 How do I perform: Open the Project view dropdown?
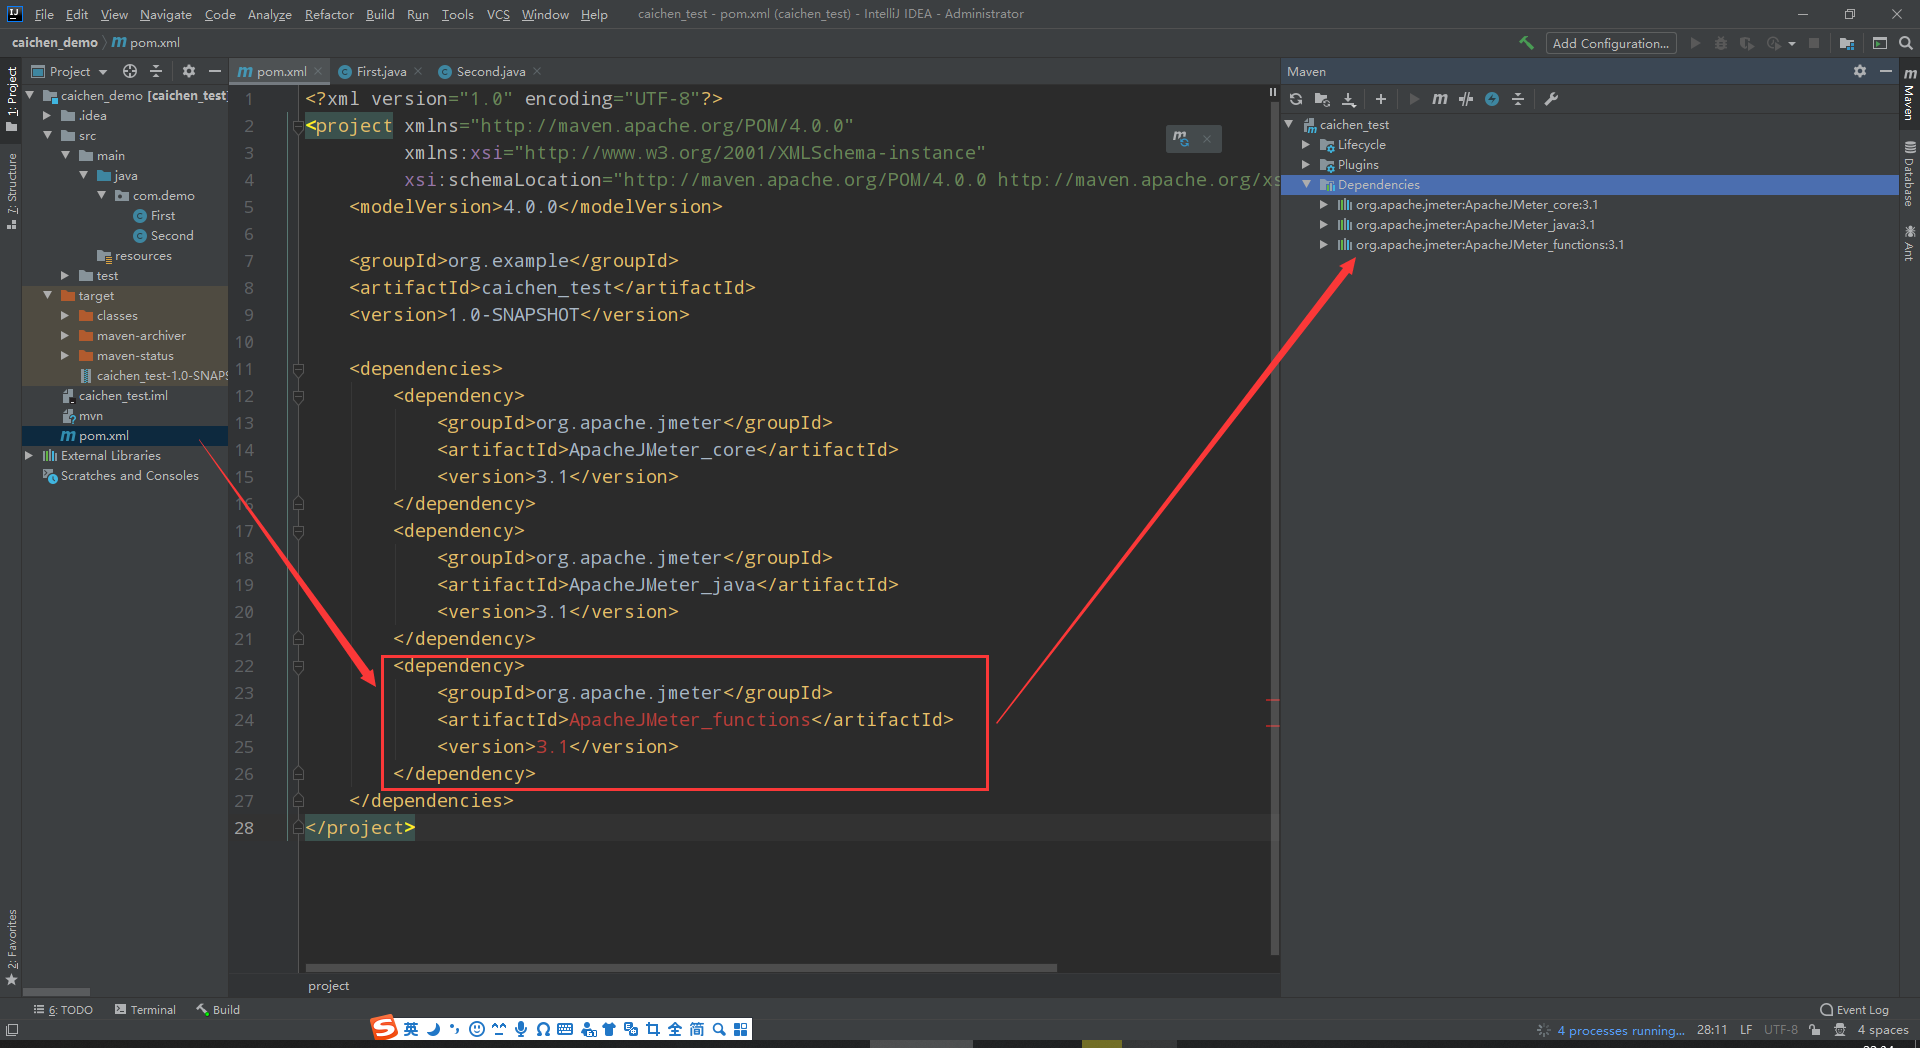[69, 71]
